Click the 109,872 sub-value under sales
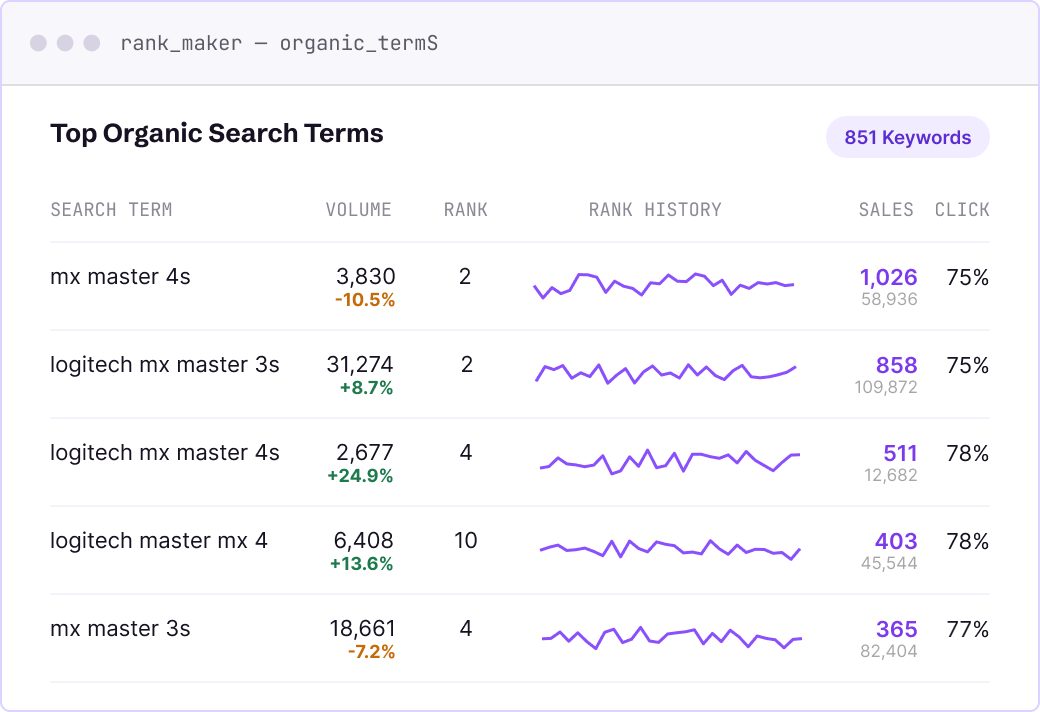The height and width of the screenshot is (712, 1040). 886,388
